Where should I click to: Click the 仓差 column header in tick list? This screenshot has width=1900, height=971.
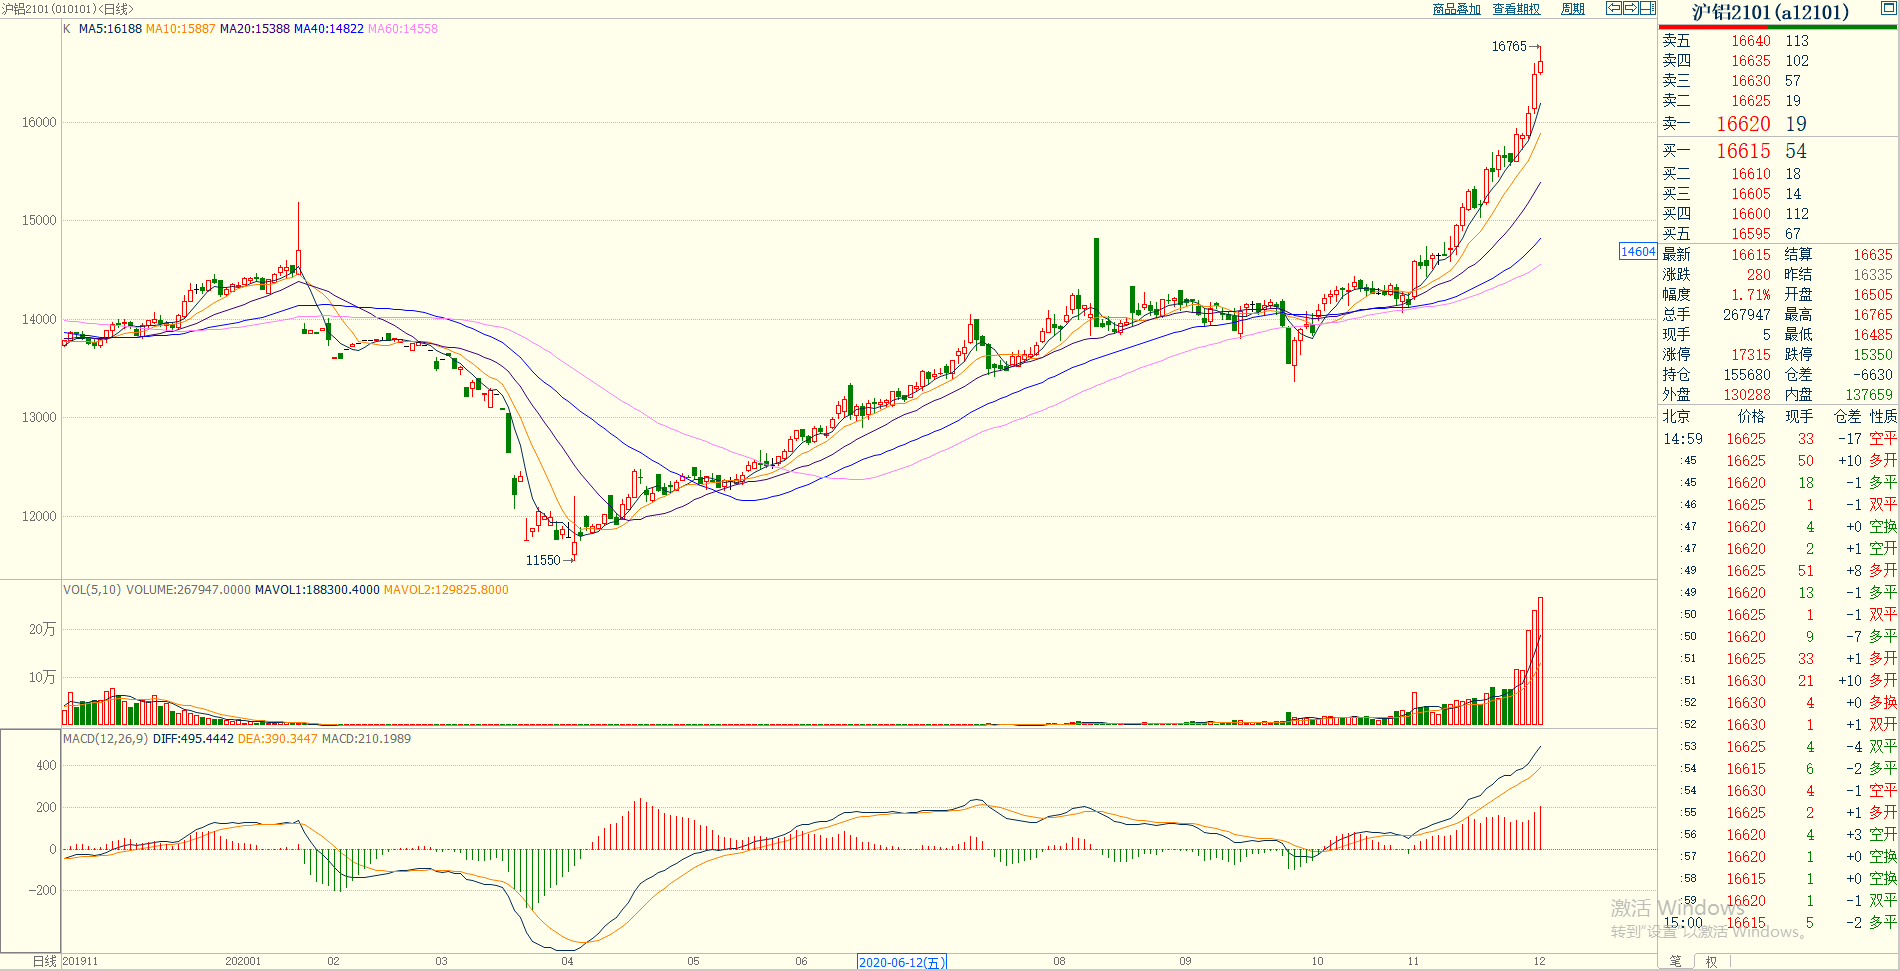coord(1847,416)
